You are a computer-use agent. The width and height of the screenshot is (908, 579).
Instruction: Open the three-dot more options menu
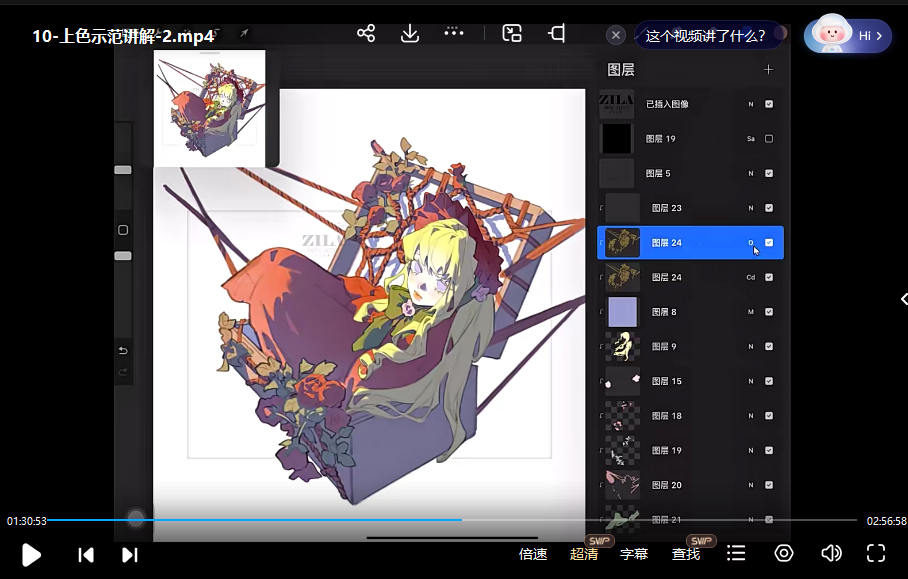pos(454,32)
